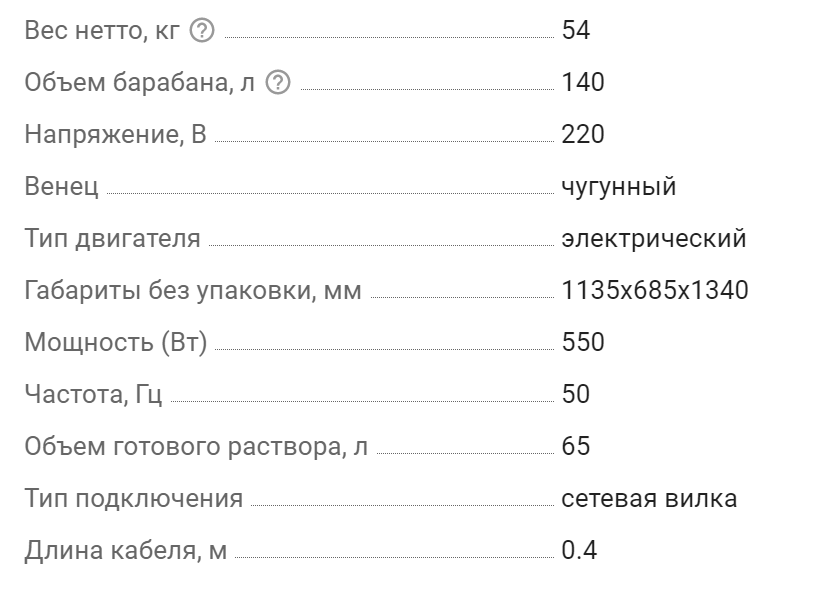The height and width of the screenshot is (589, 818).
Task: Click the Тип двигателя label
Action: click(113, 238)
